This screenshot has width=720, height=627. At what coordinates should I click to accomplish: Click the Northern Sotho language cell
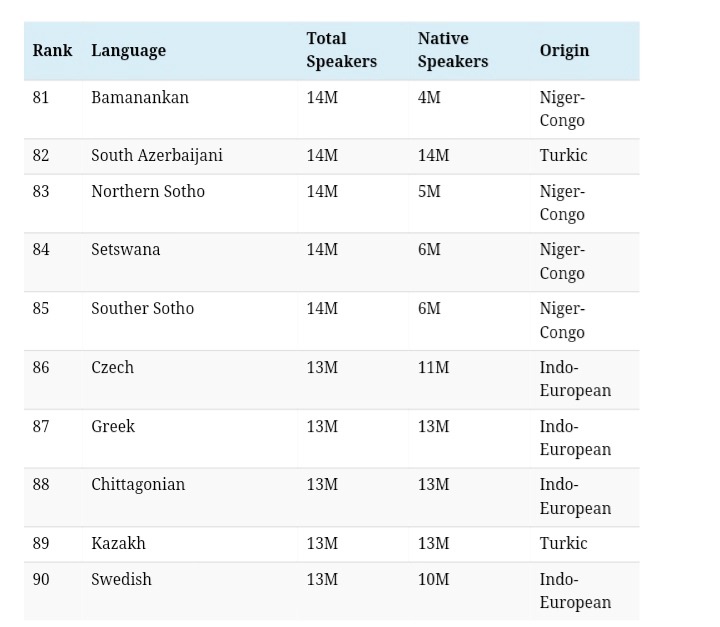pyautogui.click(x=148, y=192)
